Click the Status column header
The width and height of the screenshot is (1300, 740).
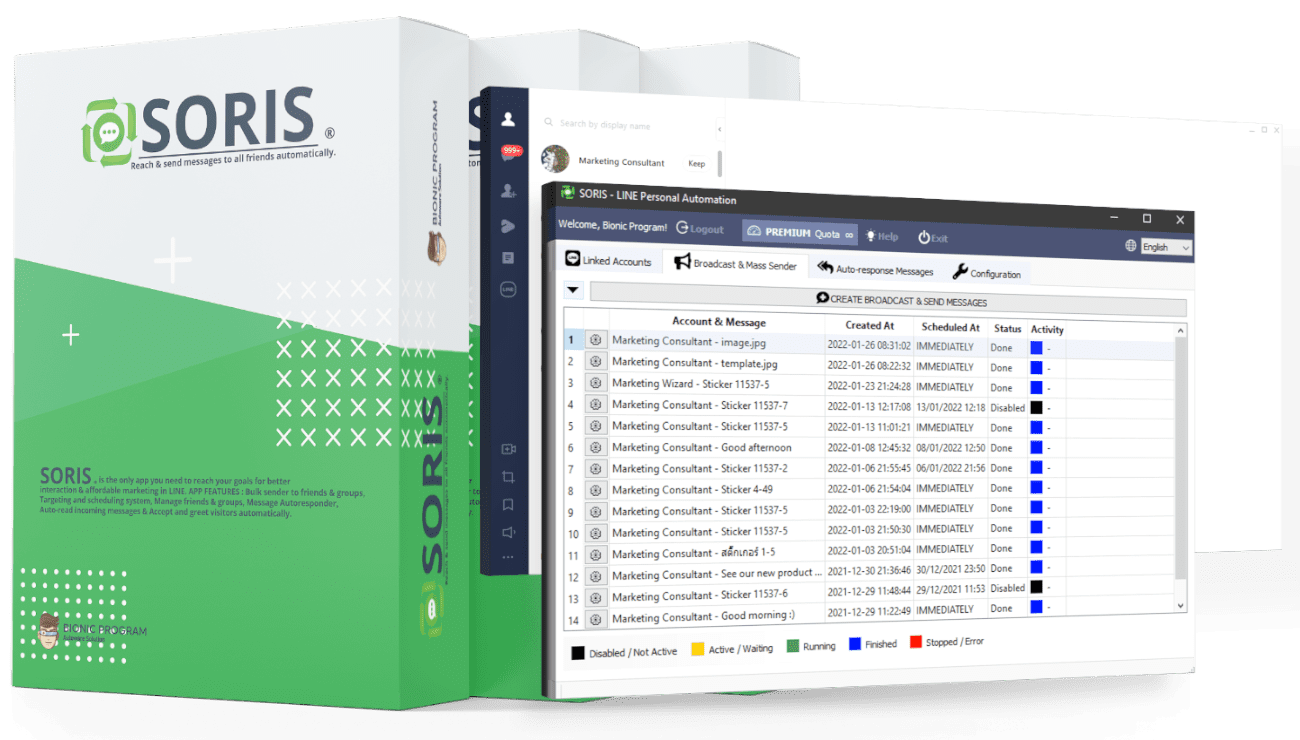tap(1008, 328)
